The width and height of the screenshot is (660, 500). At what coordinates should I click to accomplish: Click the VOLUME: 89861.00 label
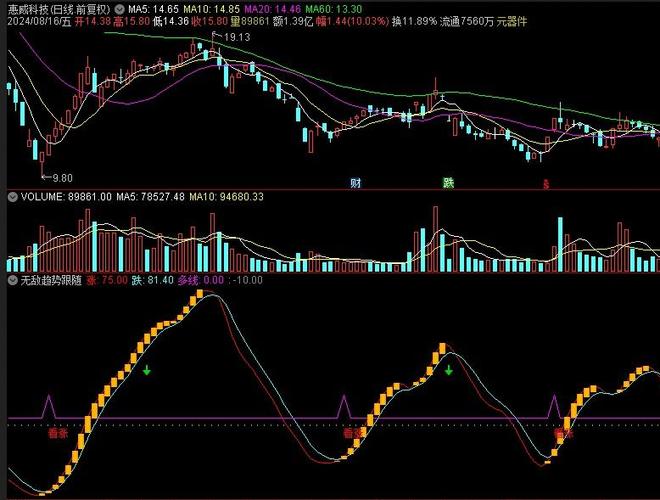(x=66, y=197)
